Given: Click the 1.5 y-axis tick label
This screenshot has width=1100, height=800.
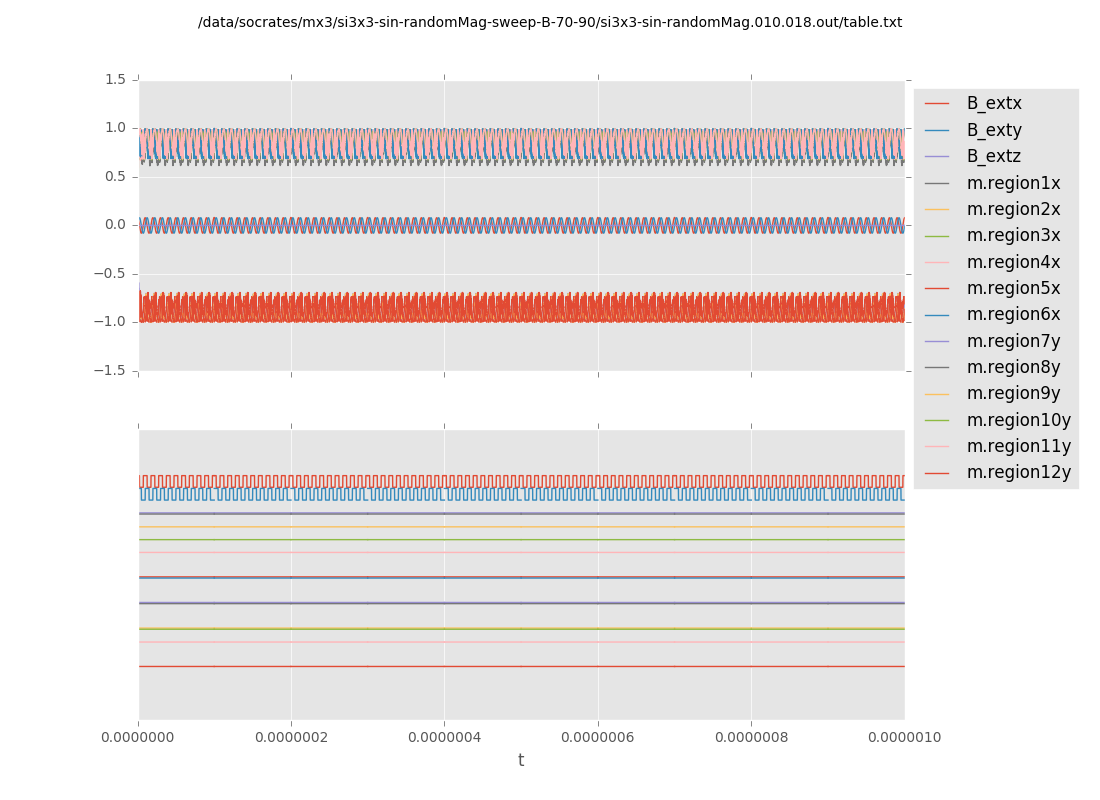Looking at the screenshot, I should point(114,80).
